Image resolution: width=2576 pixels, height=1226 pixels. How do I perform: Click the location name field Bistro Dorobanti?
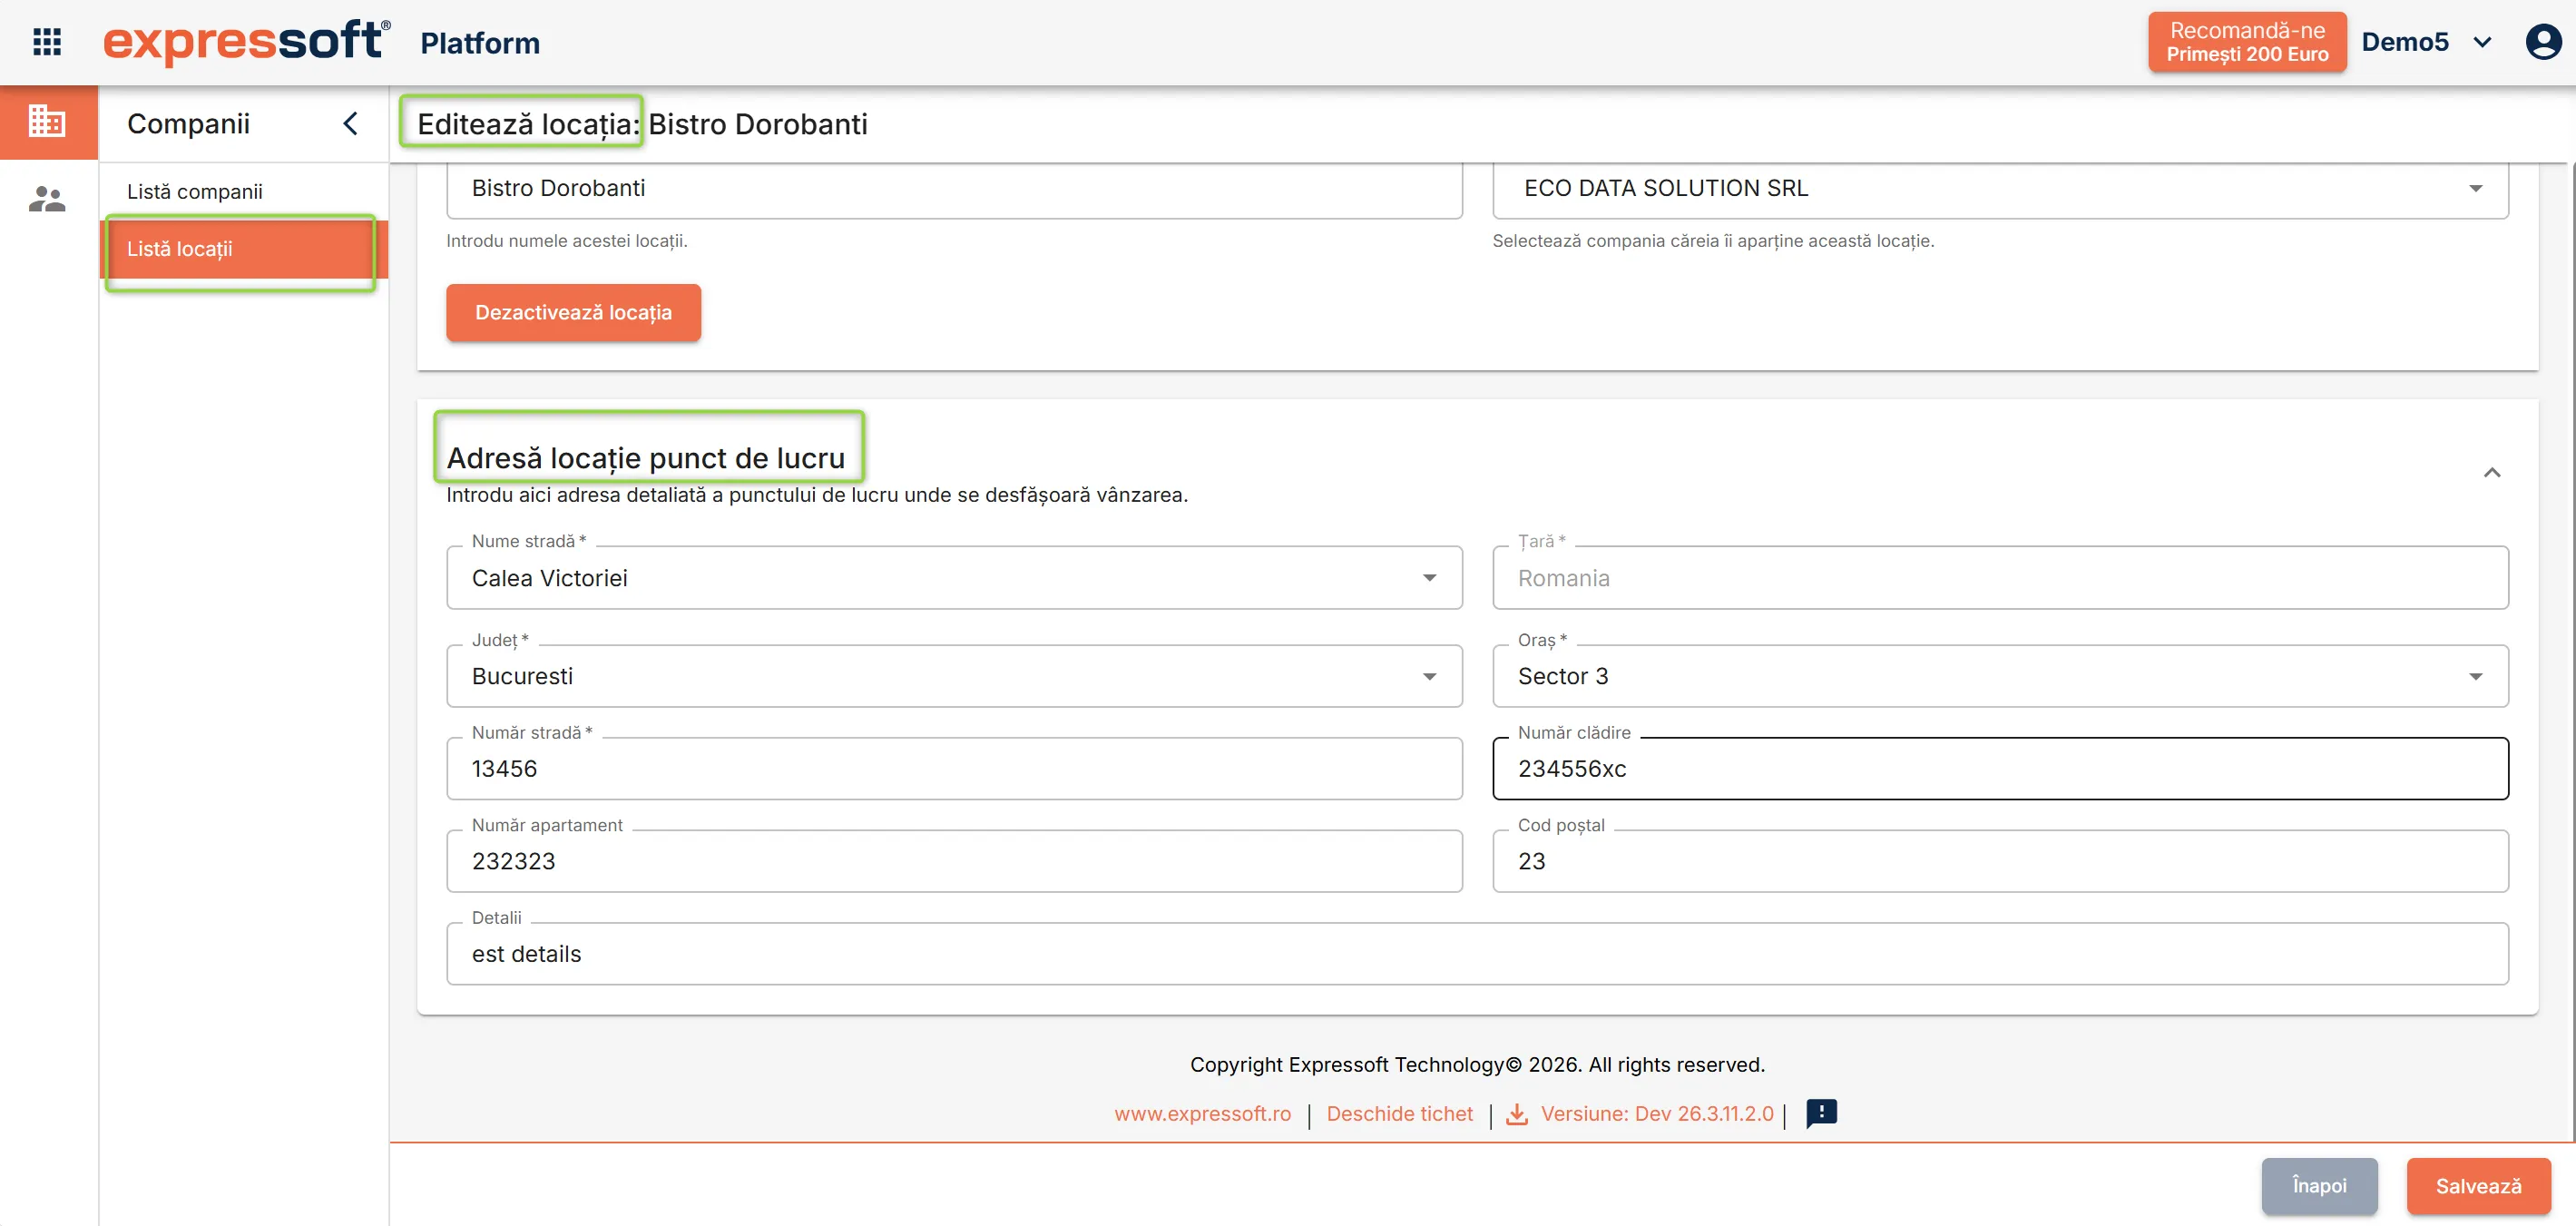point(954,188)
